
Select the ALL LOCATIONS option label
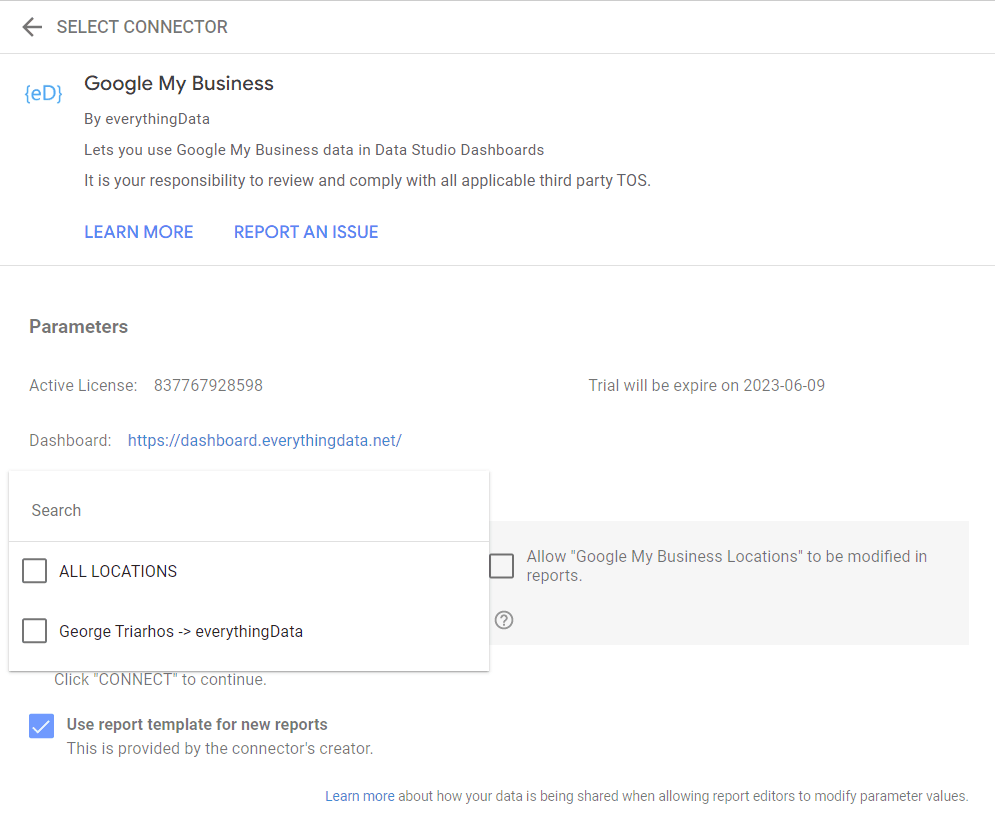tap(118, 571)
